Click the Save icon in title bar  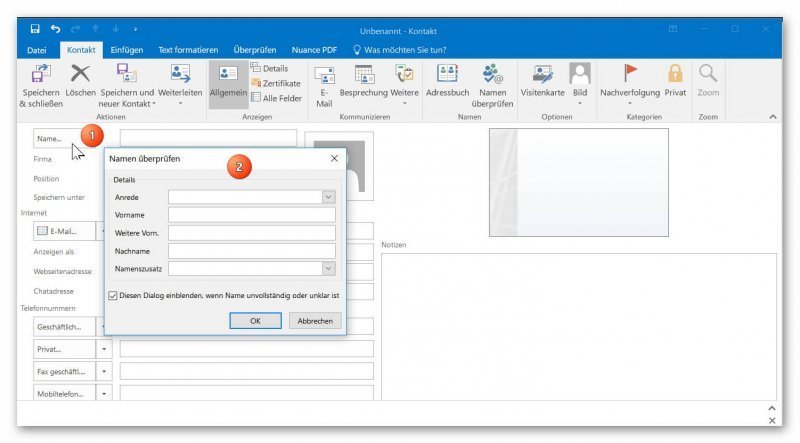coord(35,29)
